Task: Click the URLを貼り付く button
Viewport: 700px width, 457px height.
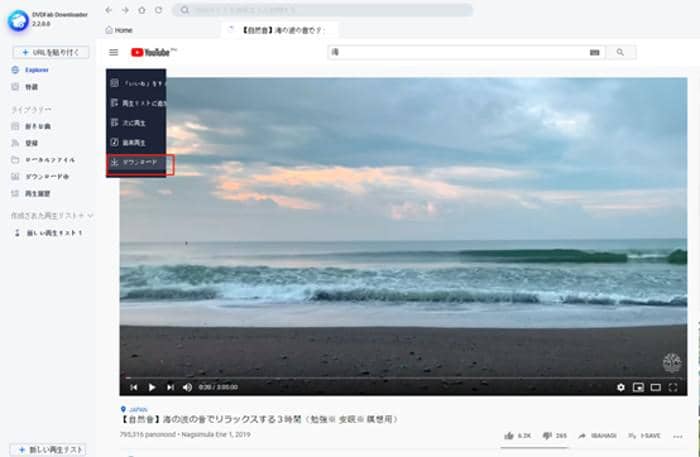Action: point(51,52)
